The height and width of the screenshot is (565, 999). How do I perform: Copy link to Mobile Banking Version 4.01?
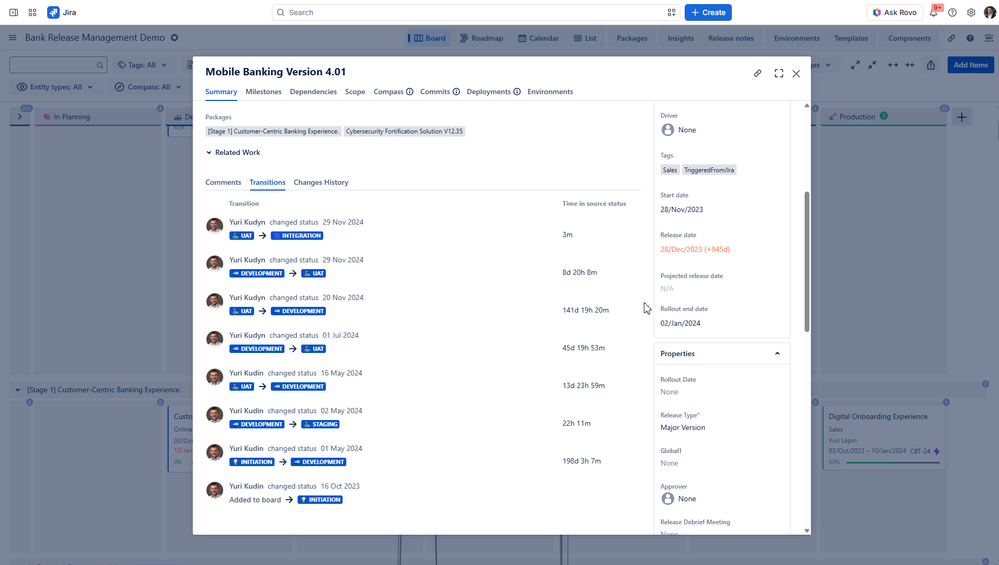click(x=758, y=73)
